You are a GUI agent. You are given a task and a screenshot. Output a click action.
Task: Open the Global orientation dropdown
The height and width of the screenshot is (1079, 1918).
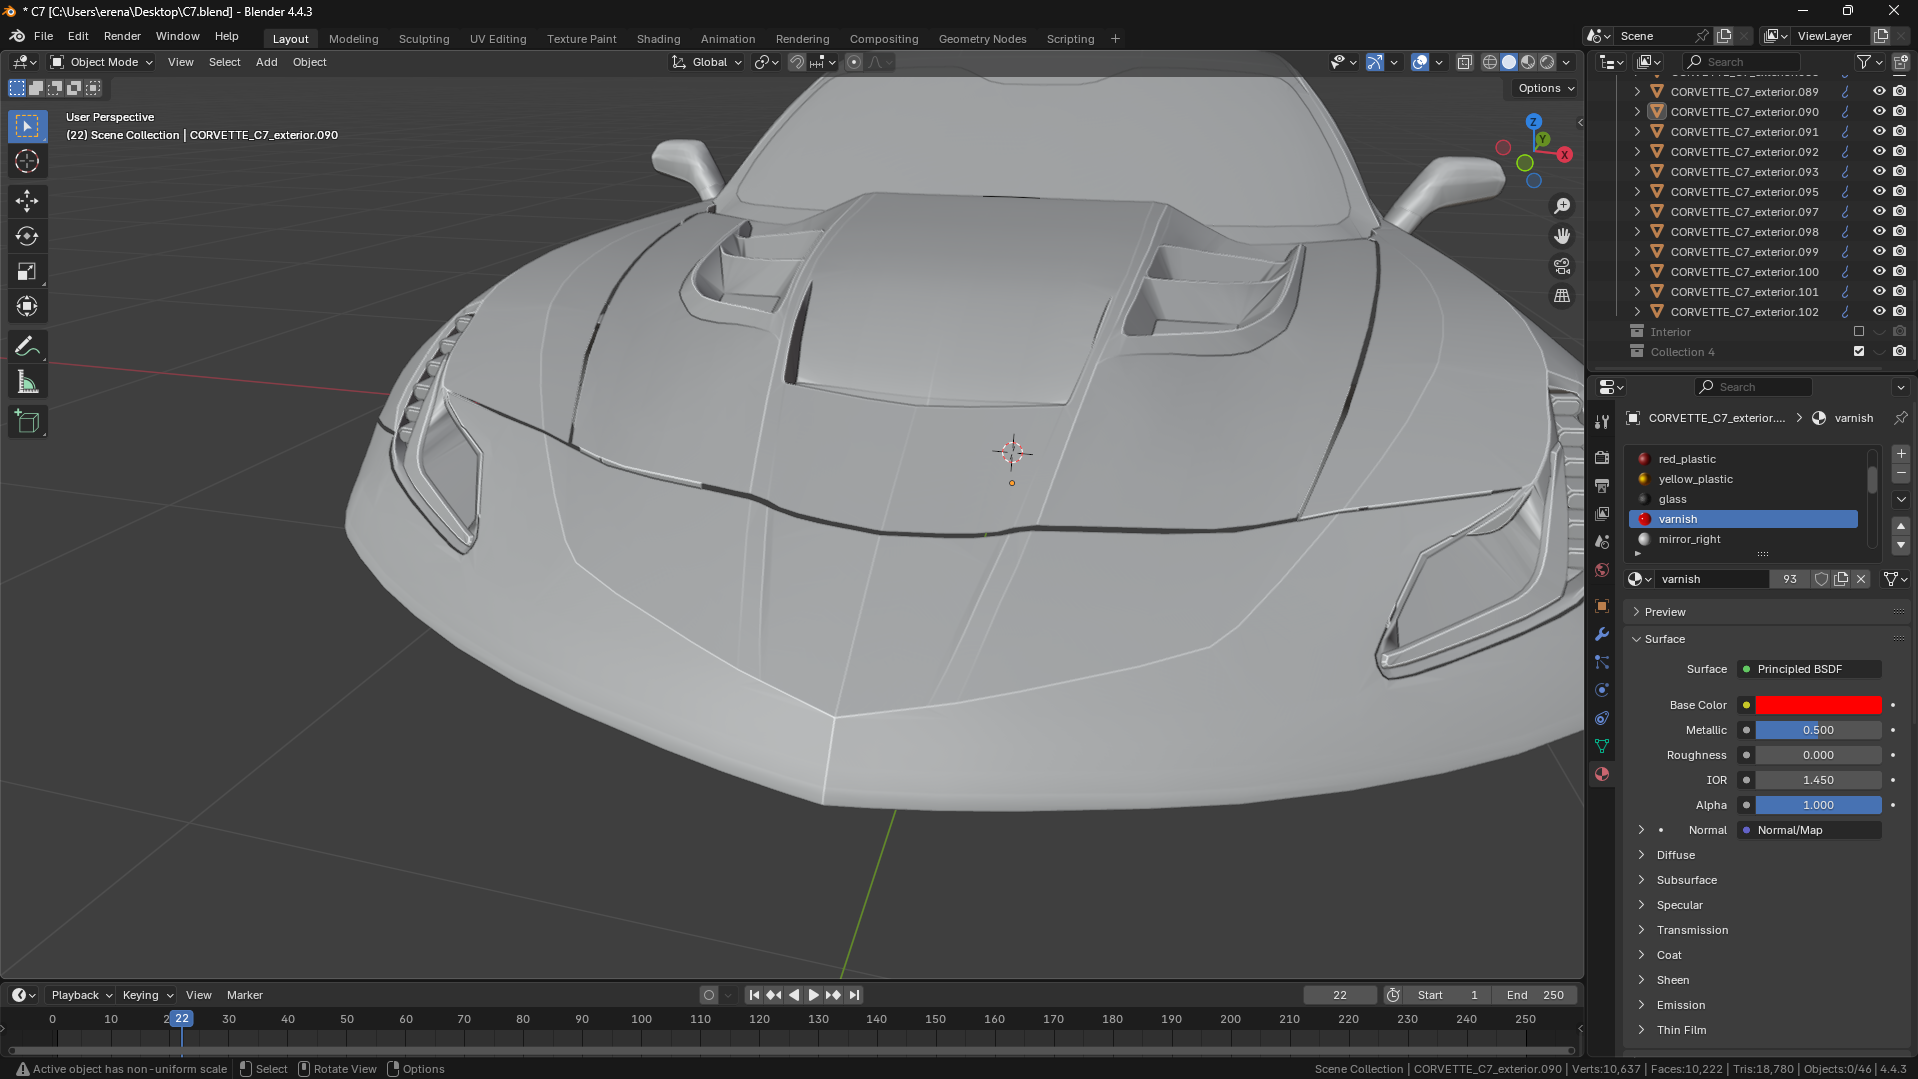[707, 62]
